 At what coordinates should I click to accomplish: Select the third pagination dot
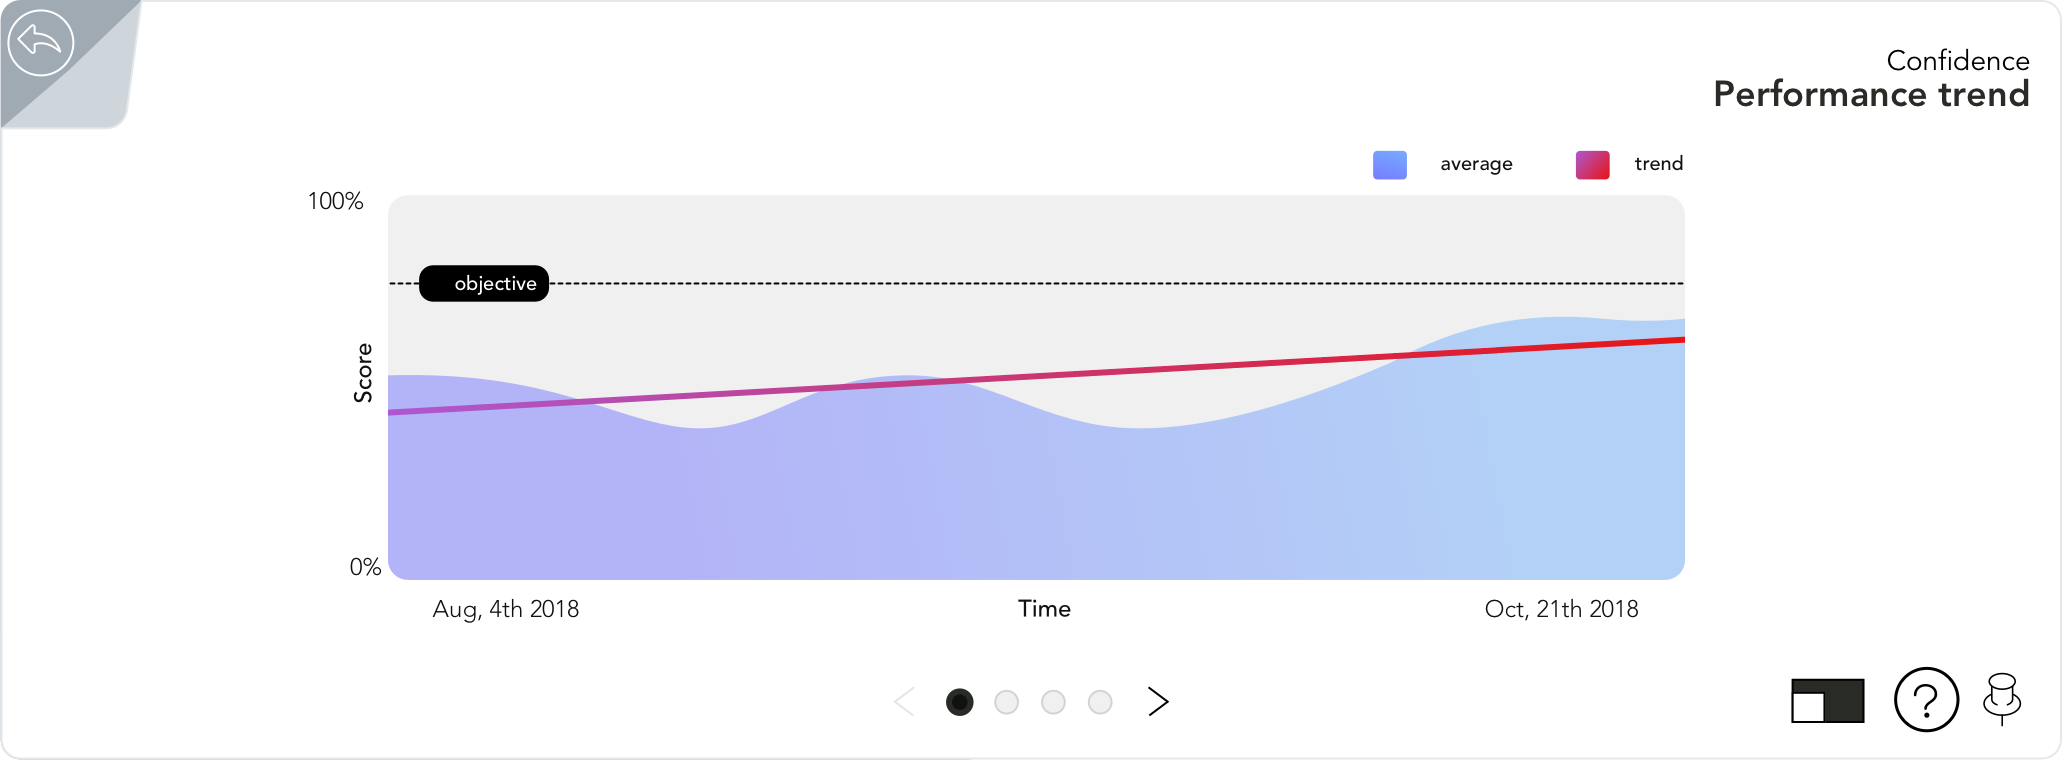click(x=1053, y=703)
